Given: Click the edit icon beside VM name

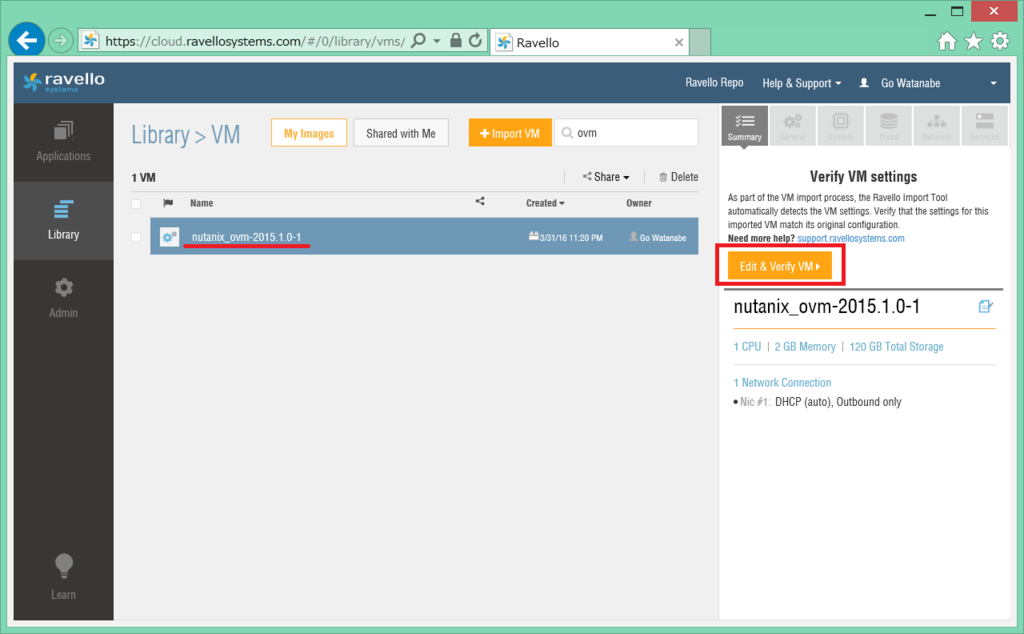Looking at the screenshot, I should click(985, 306).
